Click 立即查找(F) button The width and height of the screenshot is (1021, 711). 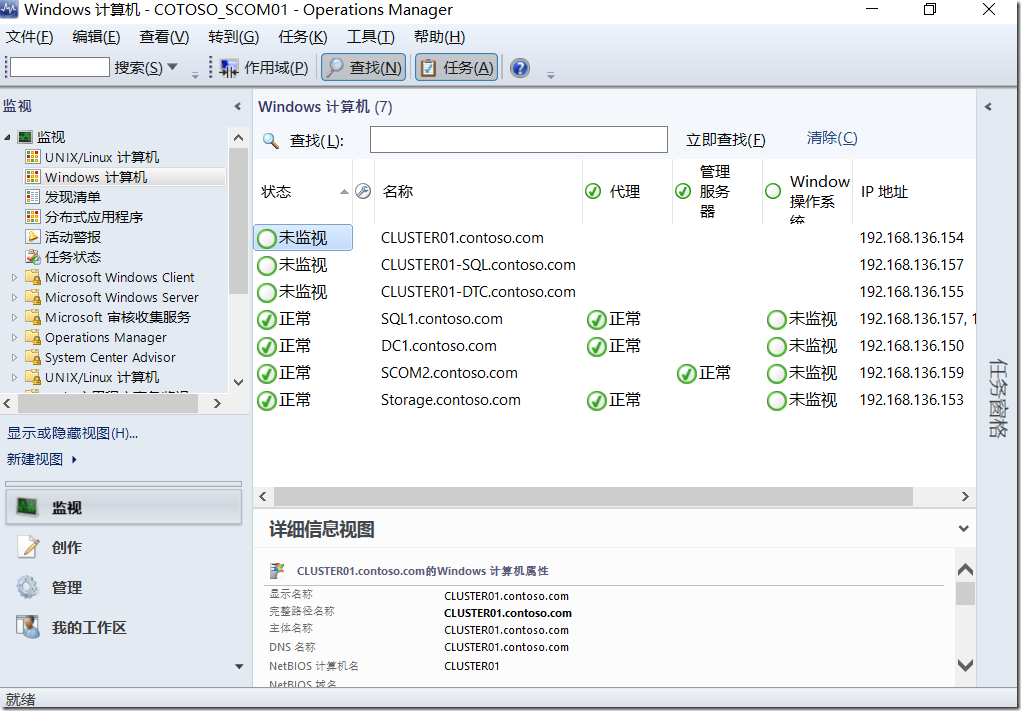[x=725, y=140]
